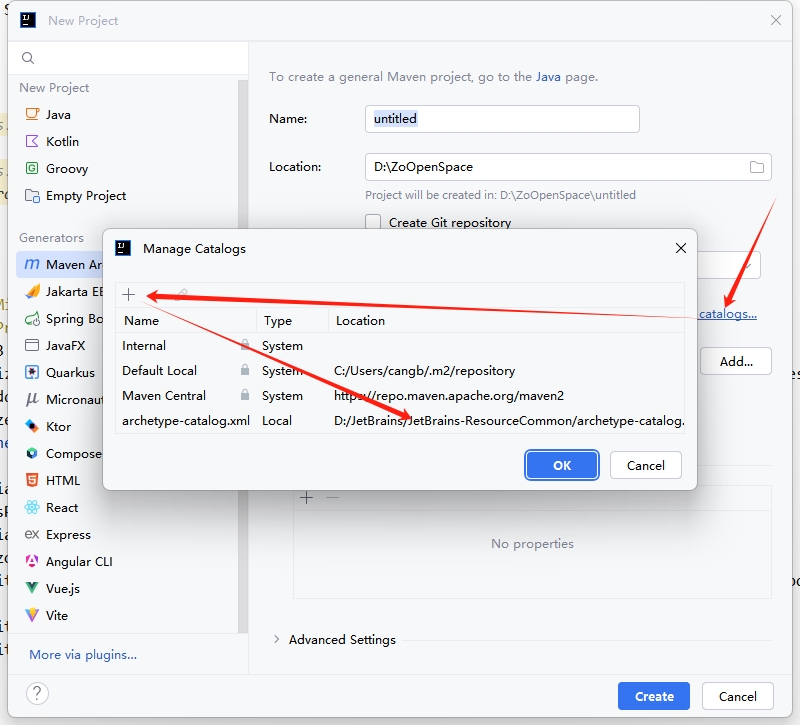Select the Java project type icon
Screen dimensions: 800x725
(32, 114)
